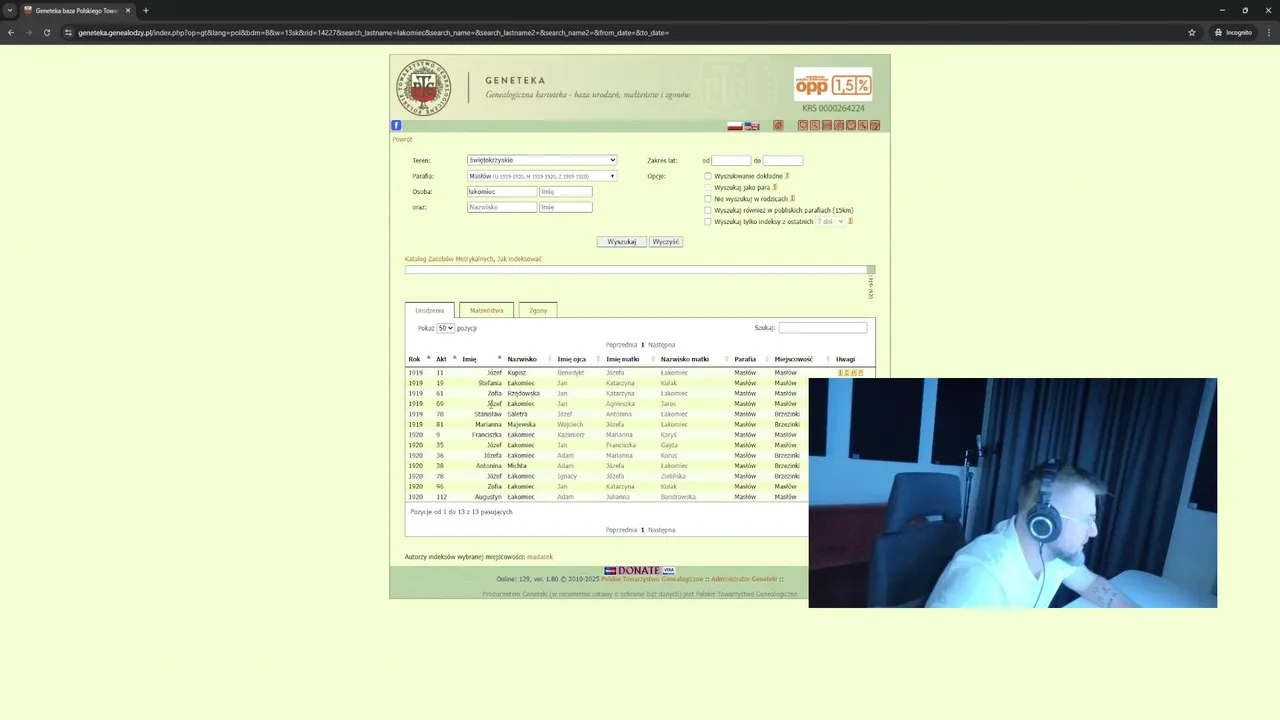Open the Facebook page icon
This screenshot has width=1280, height=720.
[396, 125]
